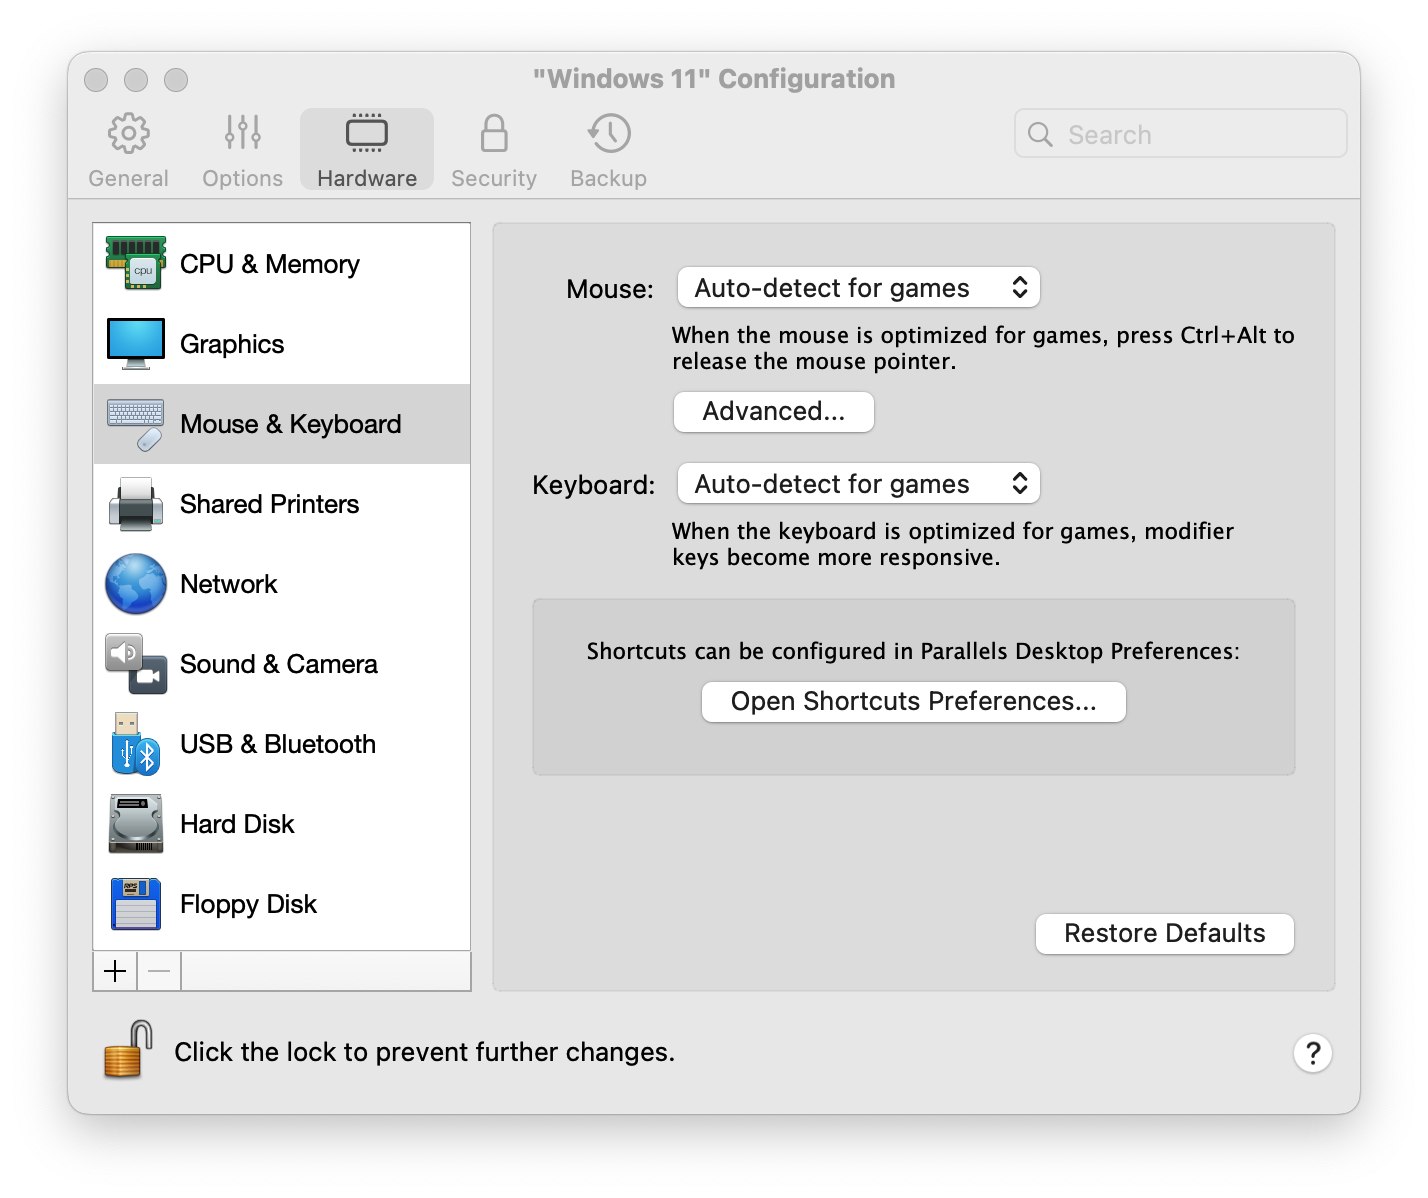Viewport: 1428px width, 1198px height.
Task: Select the CPU & Memory chip icon
Action: click(x=136, y=264)
